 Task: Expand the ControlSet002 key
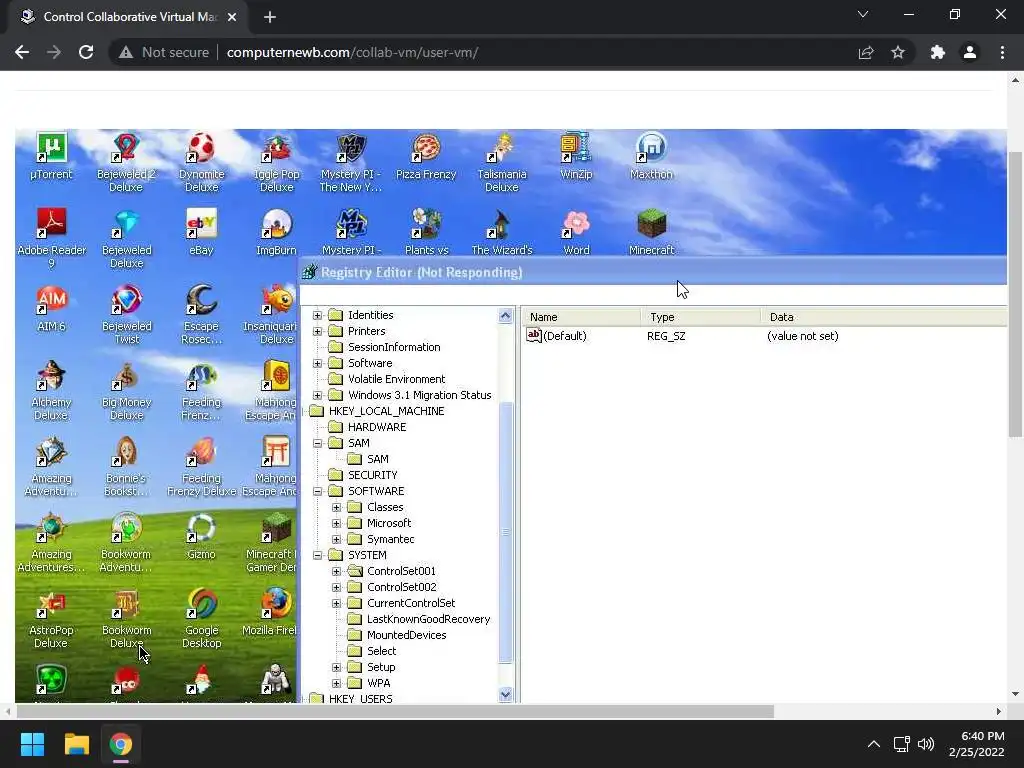click(x=336, y=587)
